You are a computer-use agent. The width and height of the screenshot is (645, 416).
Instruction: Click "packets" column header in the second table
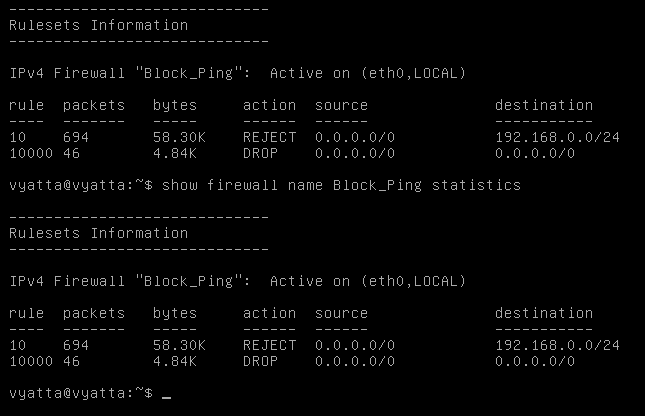click(x=94, y=313)
